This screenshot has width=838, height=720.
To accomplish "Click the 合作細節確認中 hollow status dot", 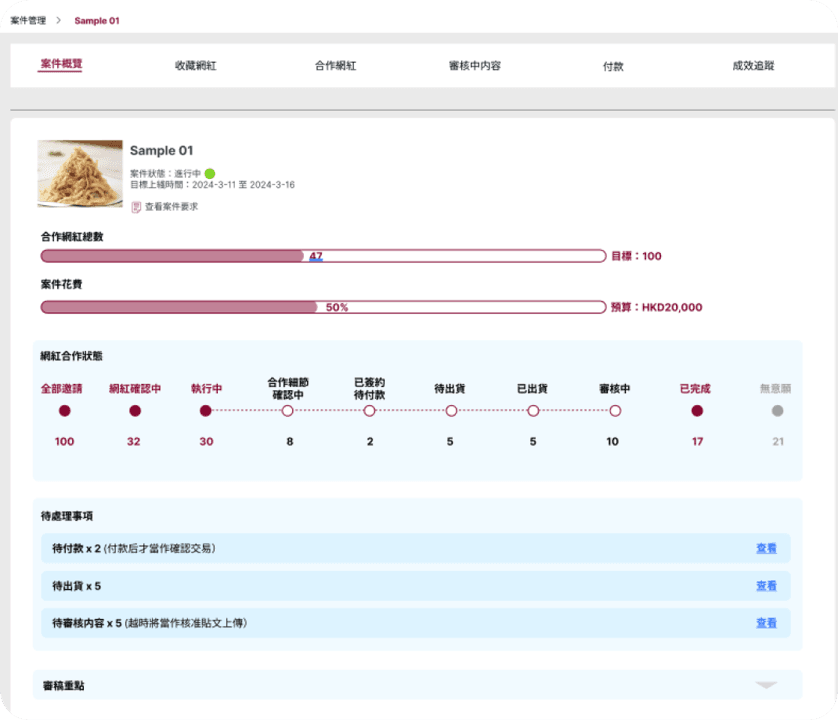I will click(x=288, y=411).
